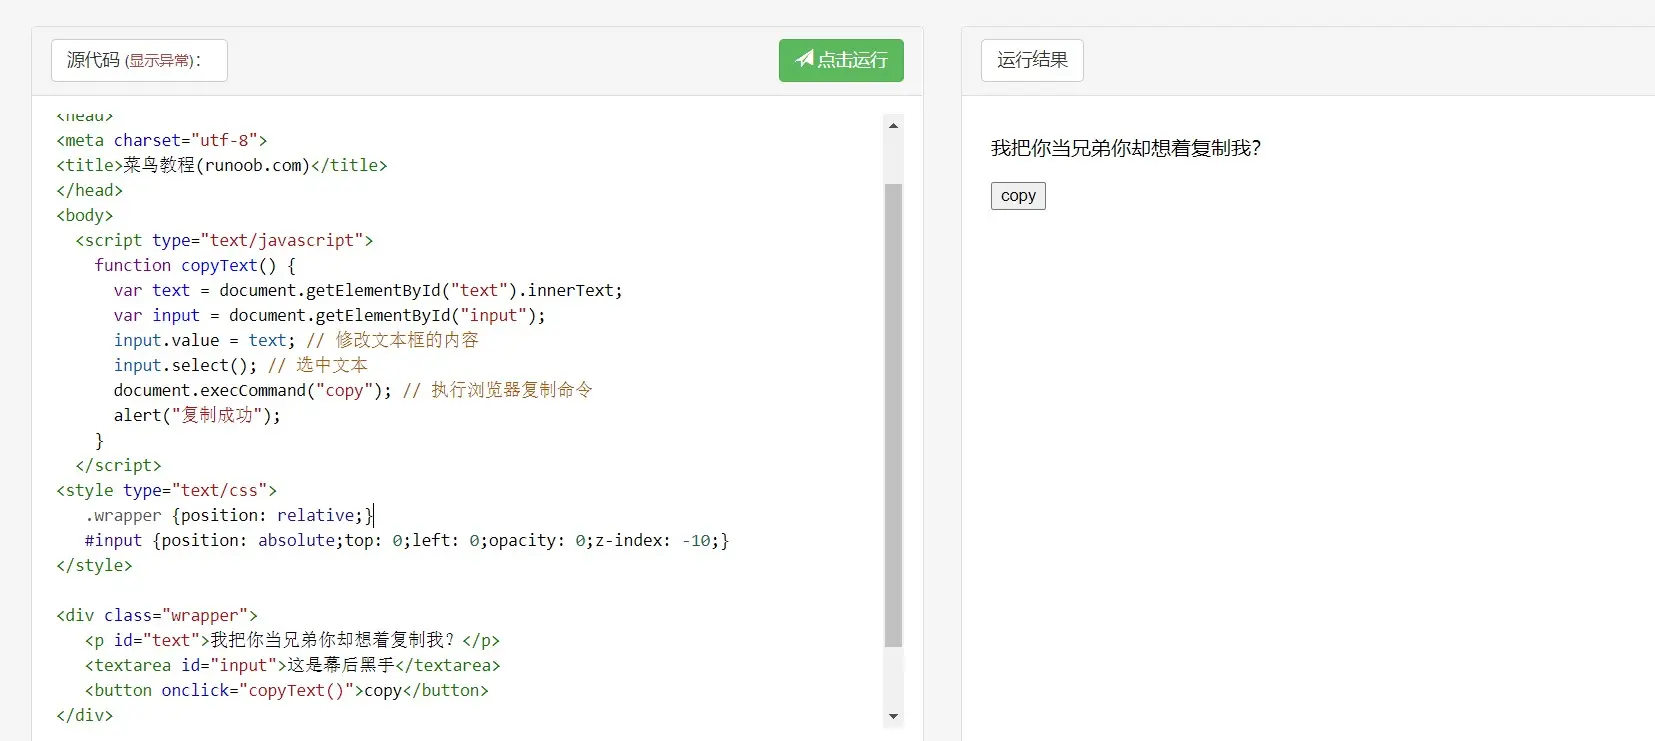Screen dimensions: 1655x741
Task: Click the var input = document.getElementById line
Action: point(329,315)
